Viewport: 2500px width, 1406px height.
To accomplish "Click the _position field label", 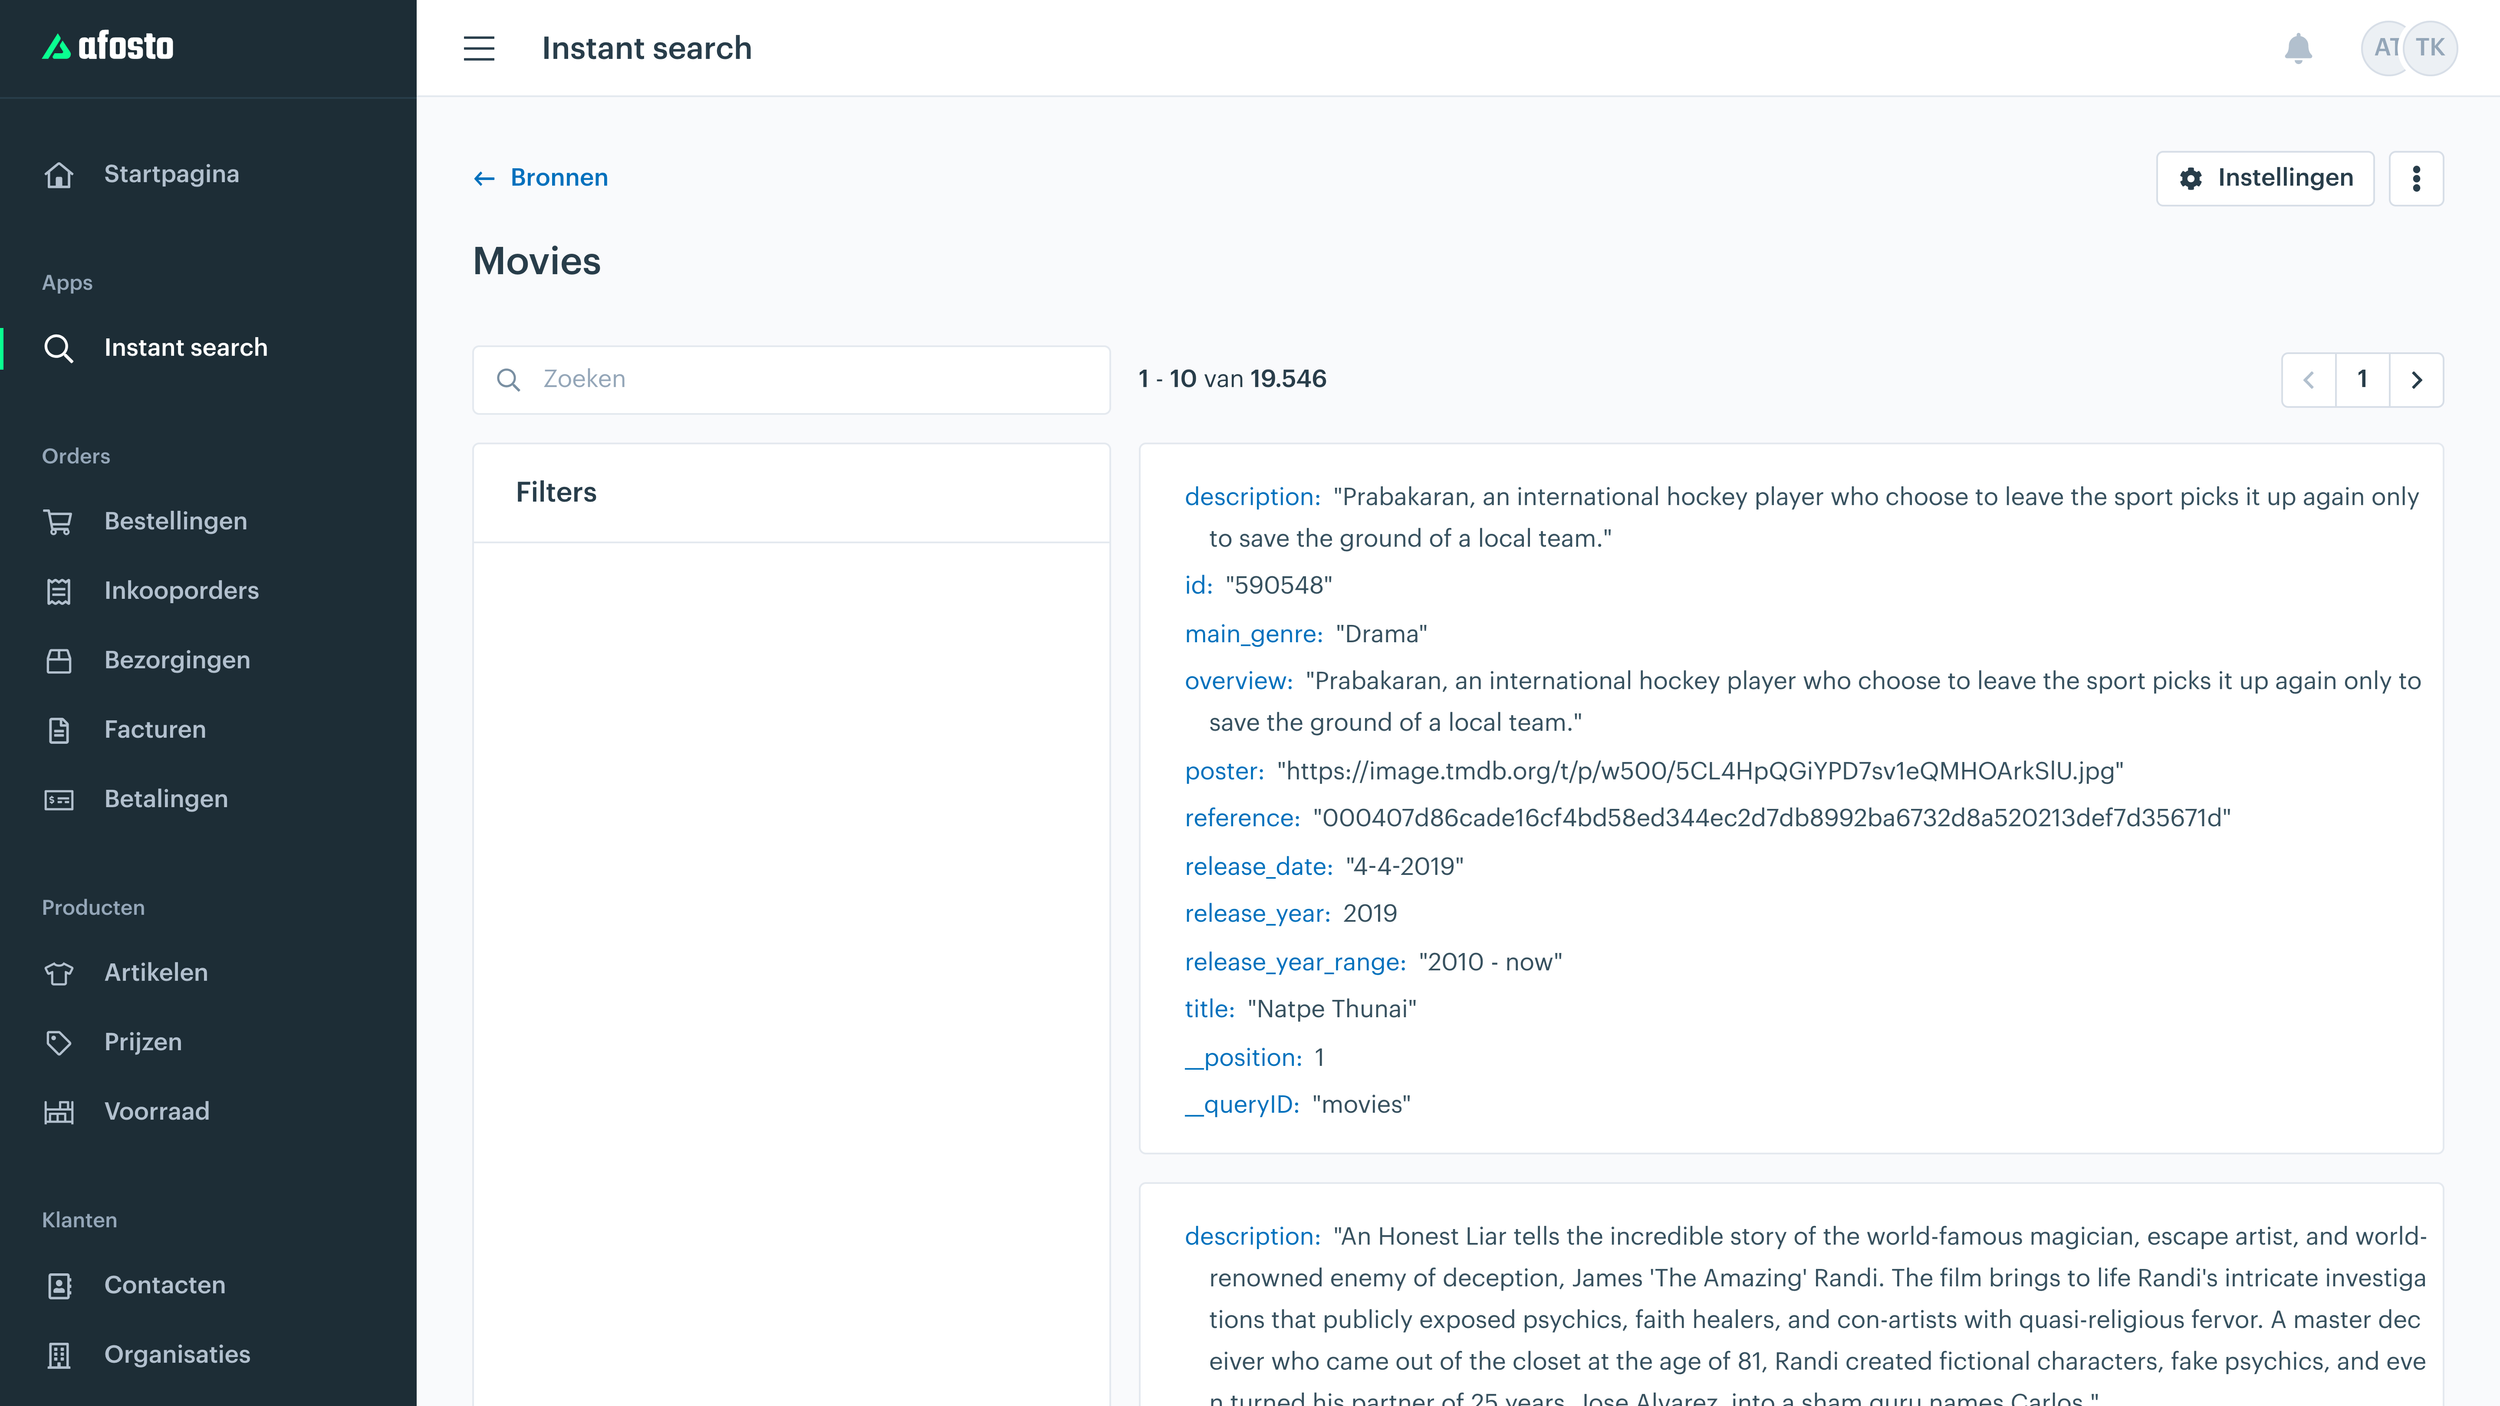I will (x=1243, y=1057).
